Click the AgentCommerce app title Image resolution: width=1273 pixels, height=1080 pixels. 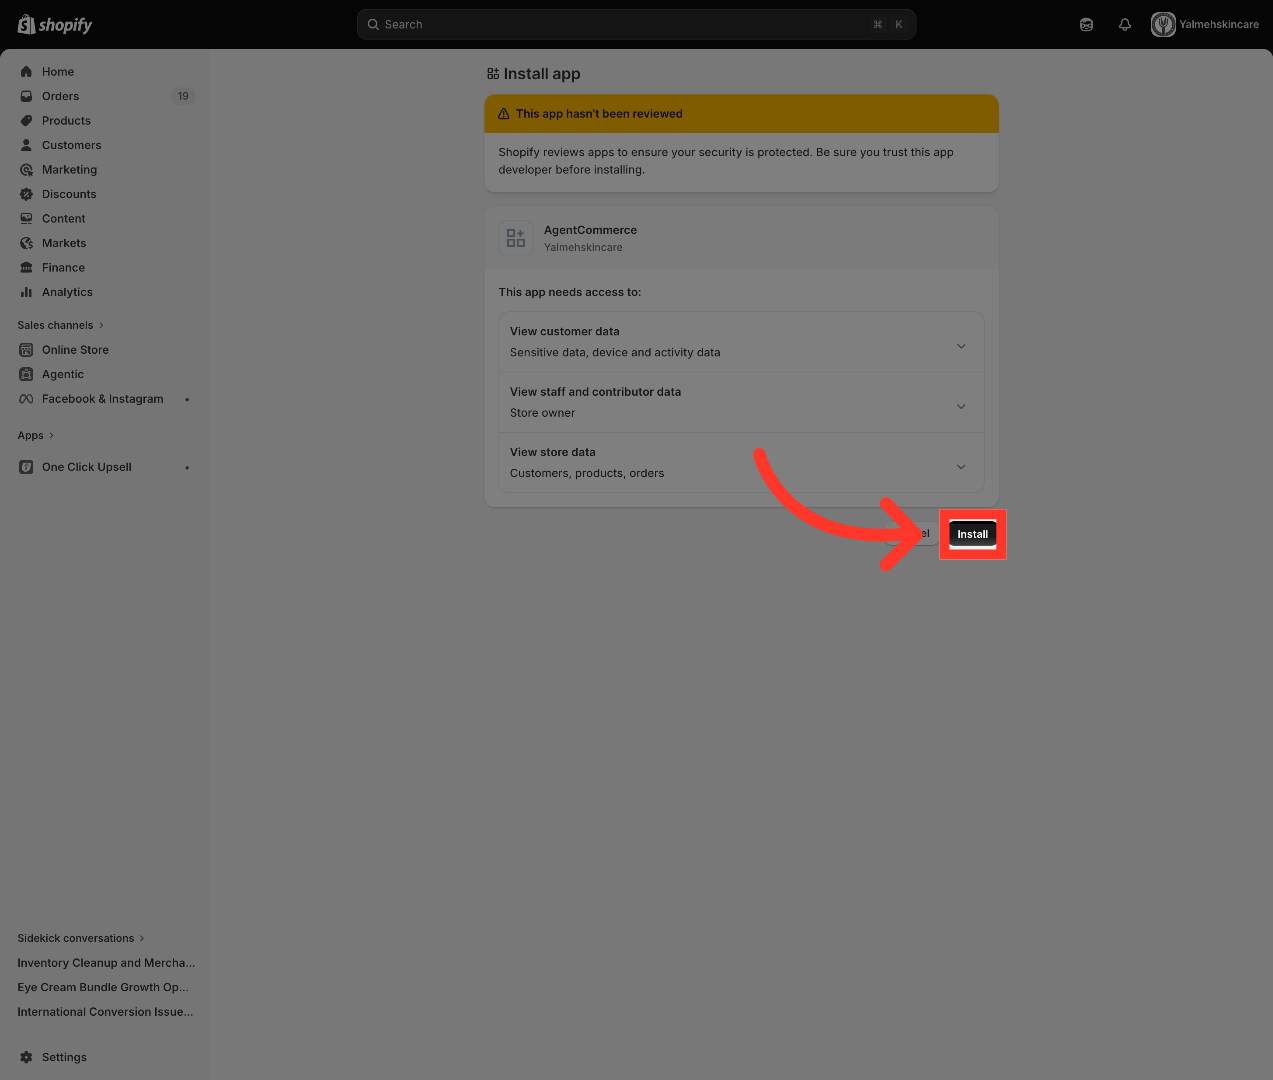[590, 230]
